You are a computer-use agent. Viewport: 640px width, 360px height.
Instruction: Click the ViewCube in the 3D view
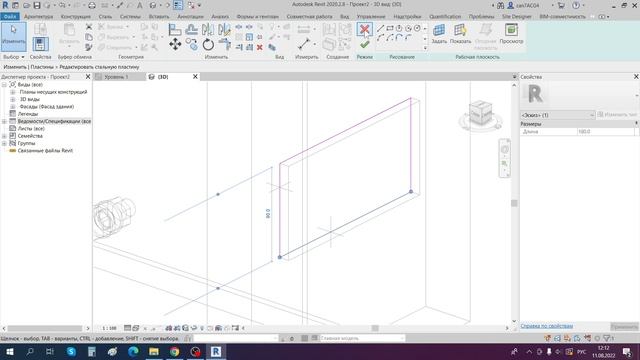click(x=480, y=114)
